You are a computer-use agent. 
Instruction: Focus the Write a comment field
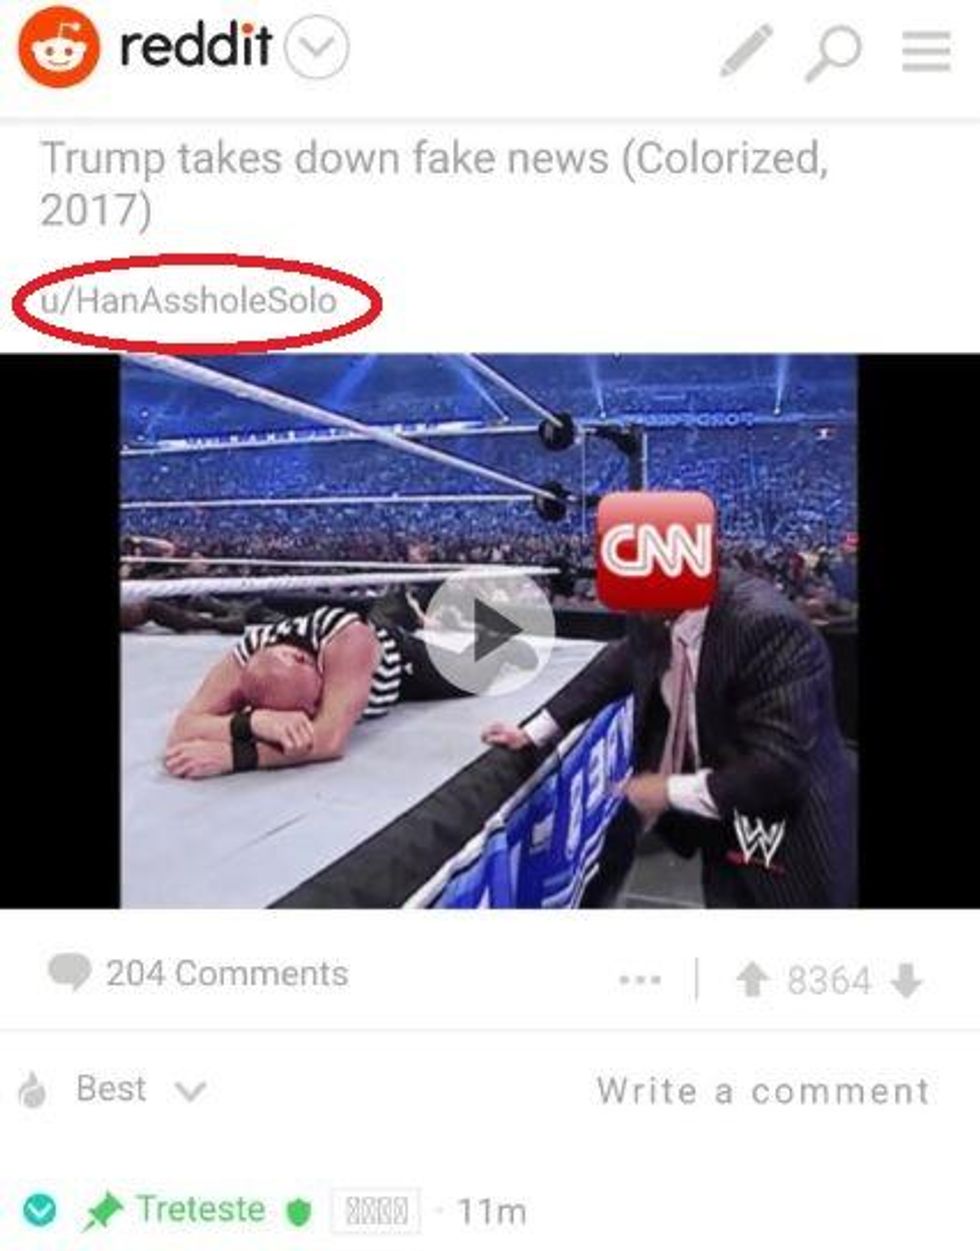point(763,1090)
